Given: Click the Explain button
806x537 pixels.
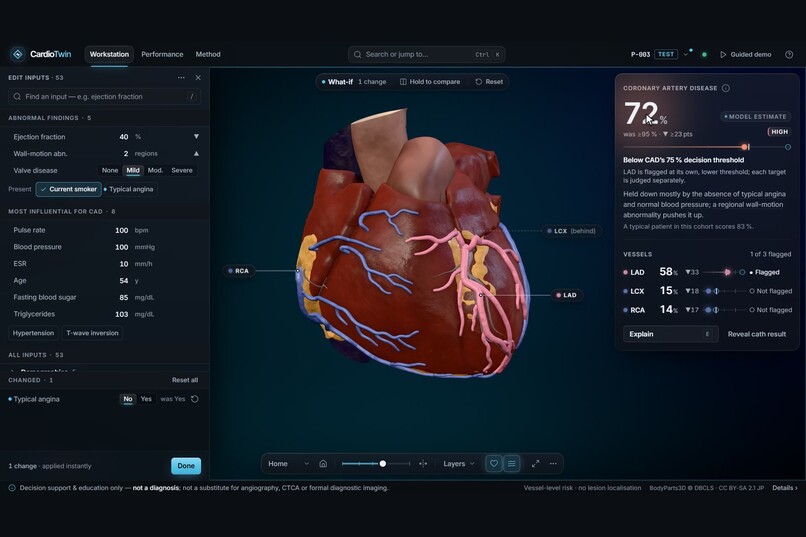Looking at the screenshot, I should pyautogui.click(x=670, y=334).
